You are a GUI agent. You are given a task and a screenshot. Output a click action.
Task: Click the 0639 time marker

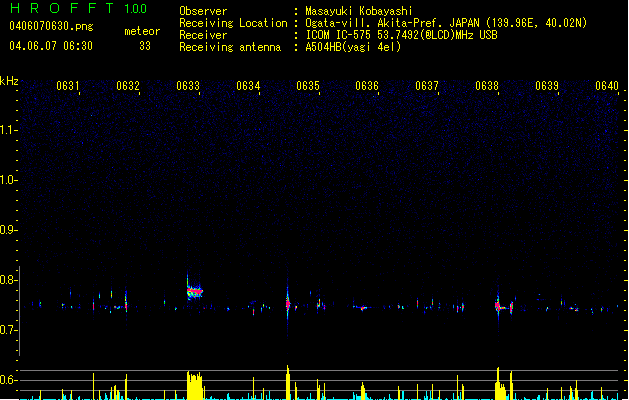tap(547, 86)
